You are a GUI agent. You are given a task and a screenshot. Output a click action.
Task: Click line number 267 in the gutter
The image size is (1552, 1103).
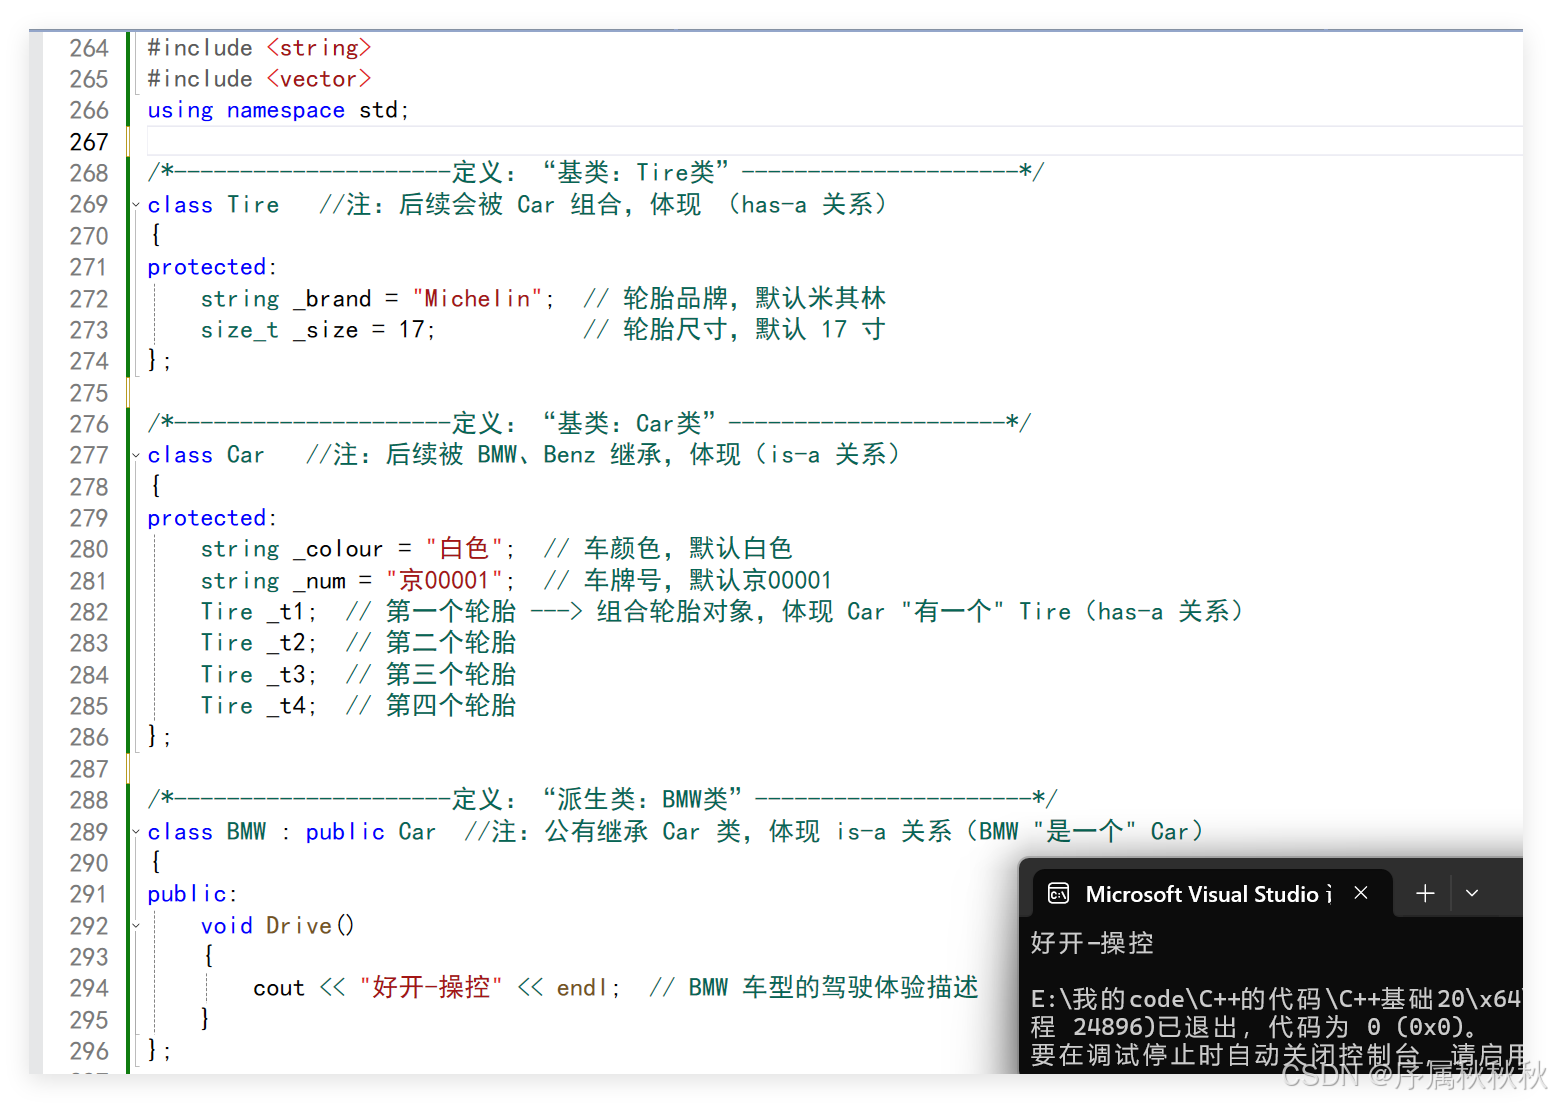click(x=88, y=142)
